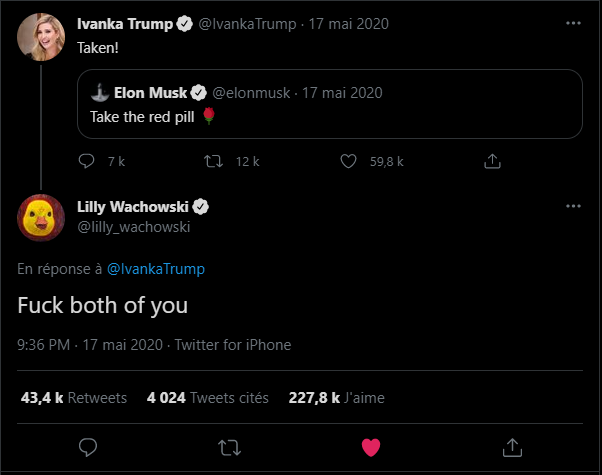This screenshot has height=475, width=602.
Task: Open Ivanka Trump's profile picture
Action: 40,38
